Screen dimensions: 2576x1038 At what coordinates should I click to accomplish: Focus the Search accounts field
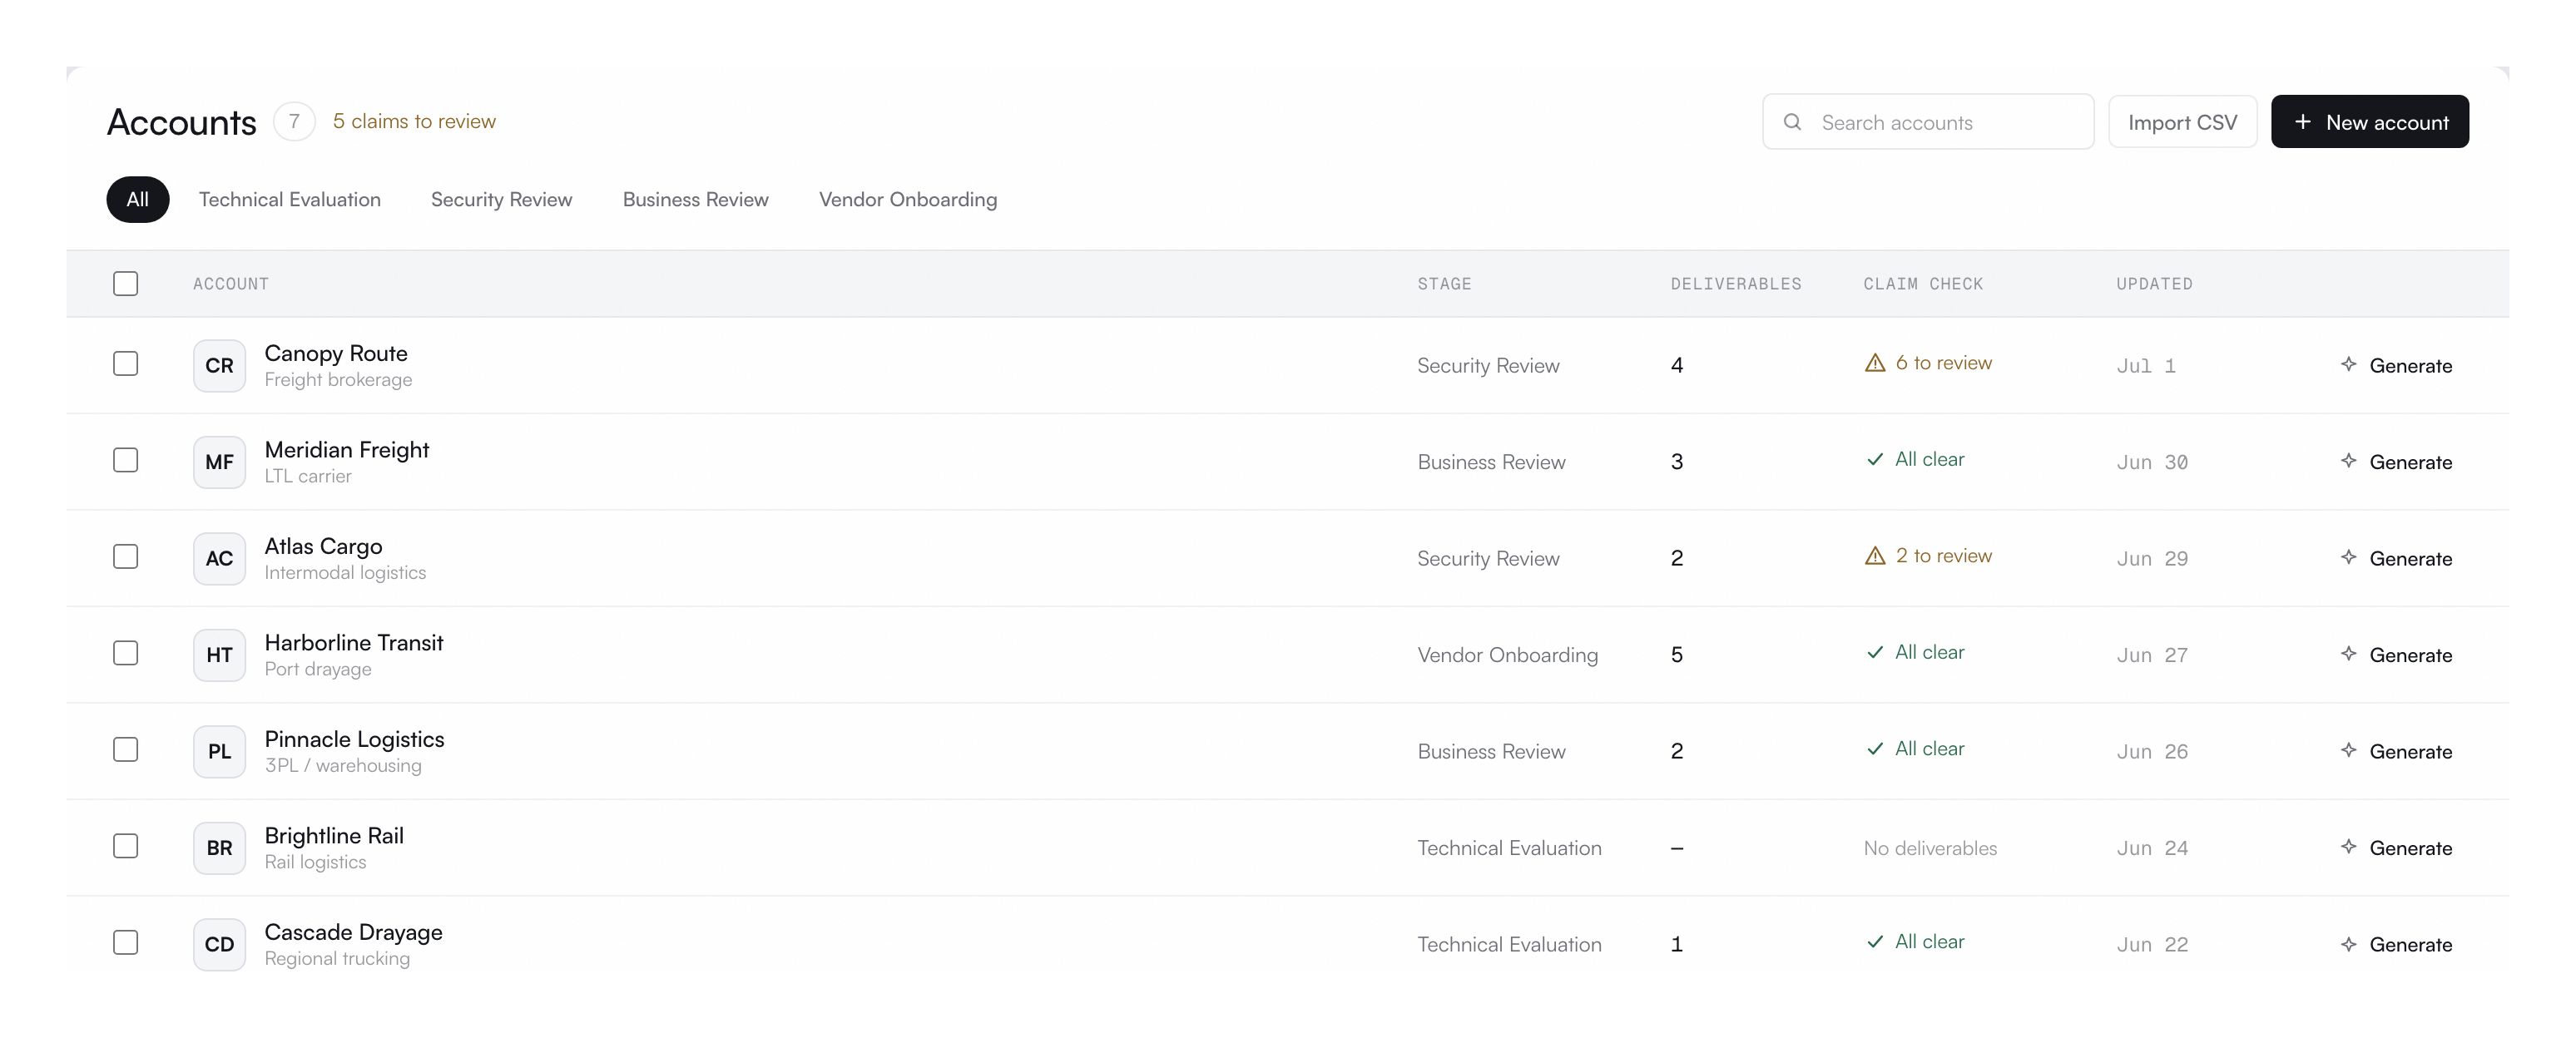pyautogui.click(x=1927, y=122)
